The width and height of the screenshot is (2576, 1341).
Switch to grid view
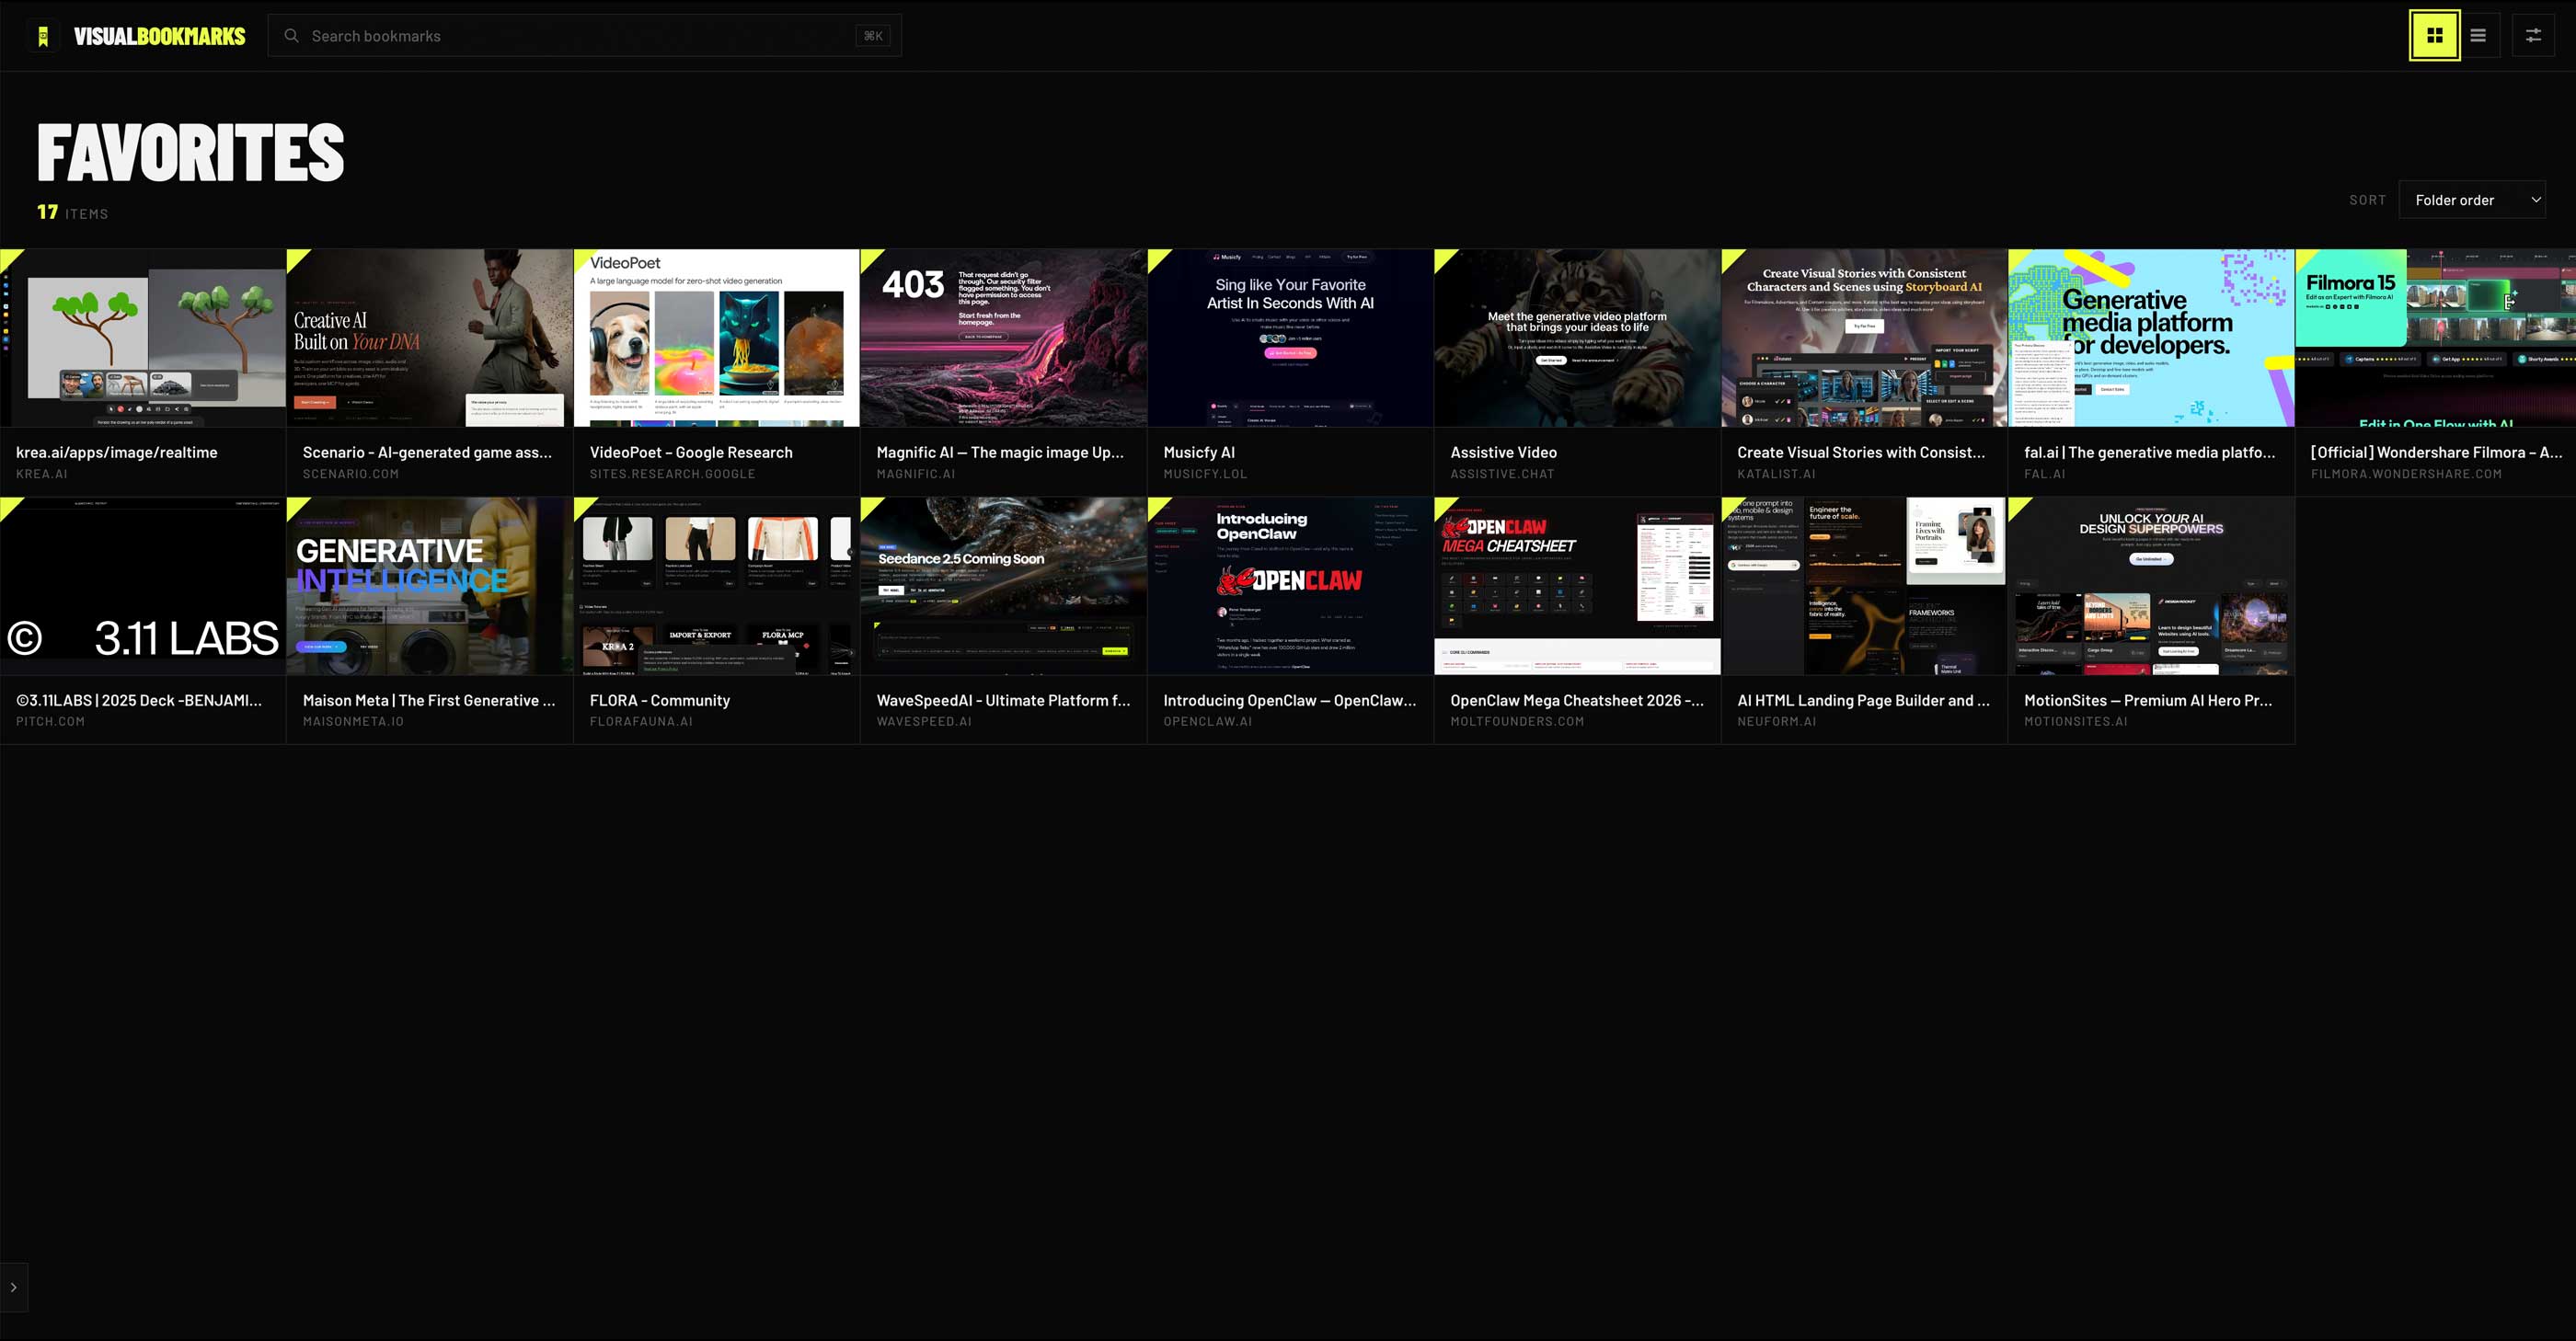(x=2434, y=36)
